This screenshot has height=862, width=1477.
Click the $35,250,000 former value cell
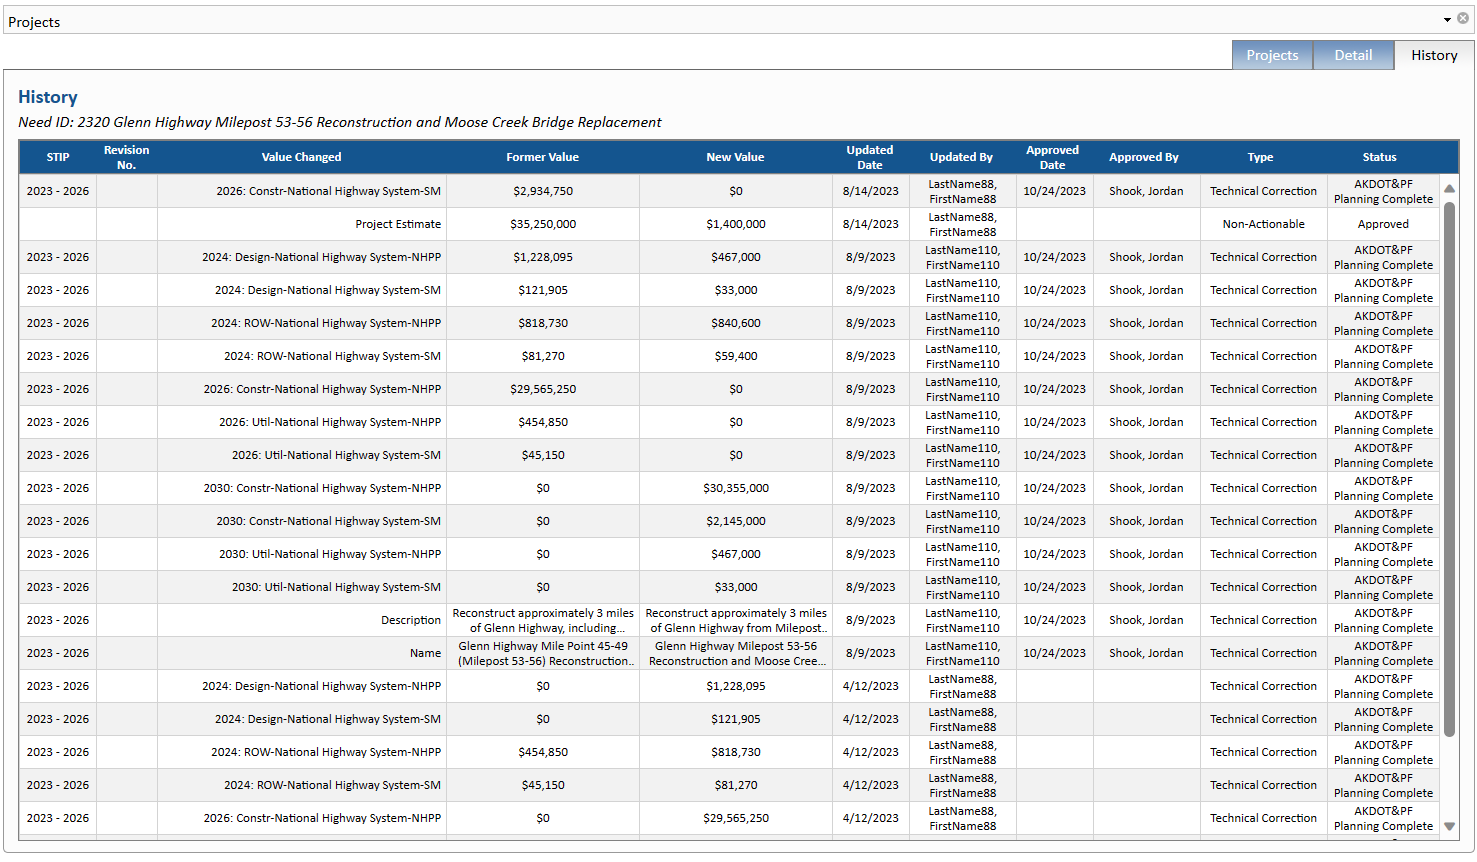[543, 224]
